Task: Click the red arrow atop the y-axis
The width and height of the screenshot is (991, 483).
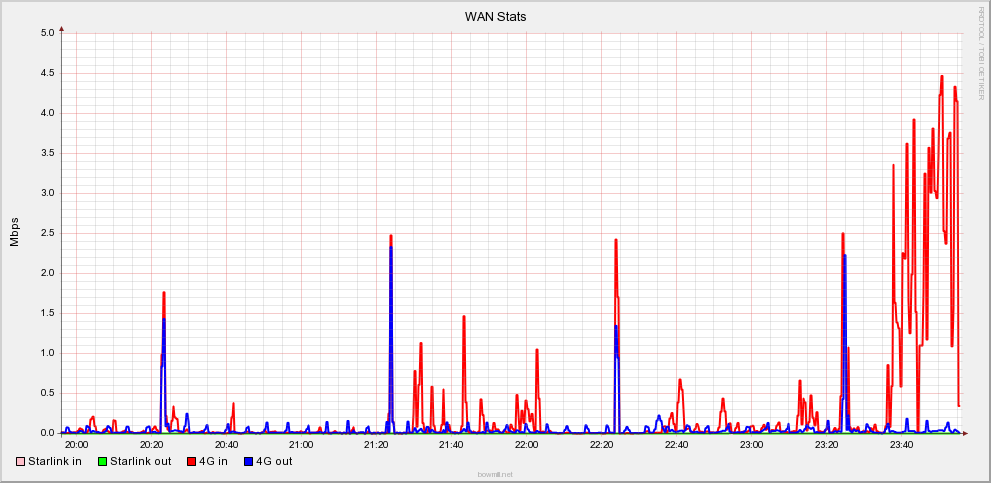Action: [x=61, y=28]
